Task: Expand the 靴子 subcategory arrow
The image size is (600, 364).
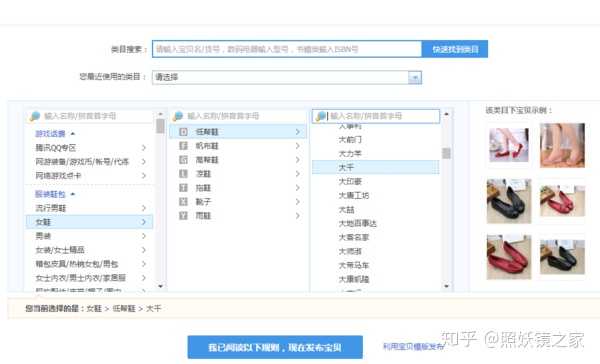Action: click(x=298, y=202)
